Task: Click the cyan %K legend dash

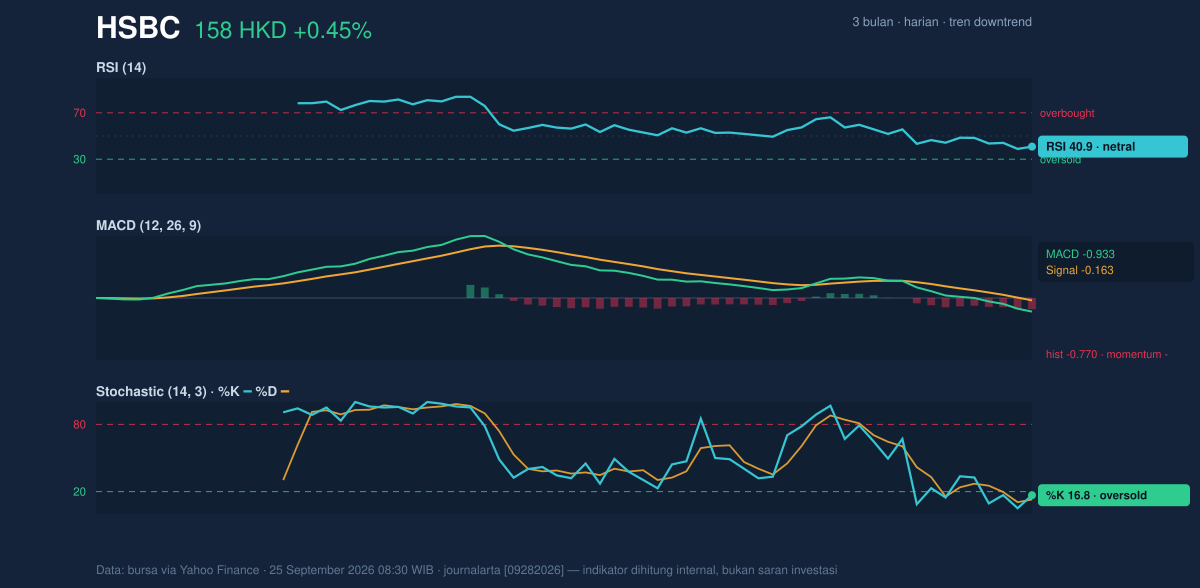Action: click(x=248, y=392)
